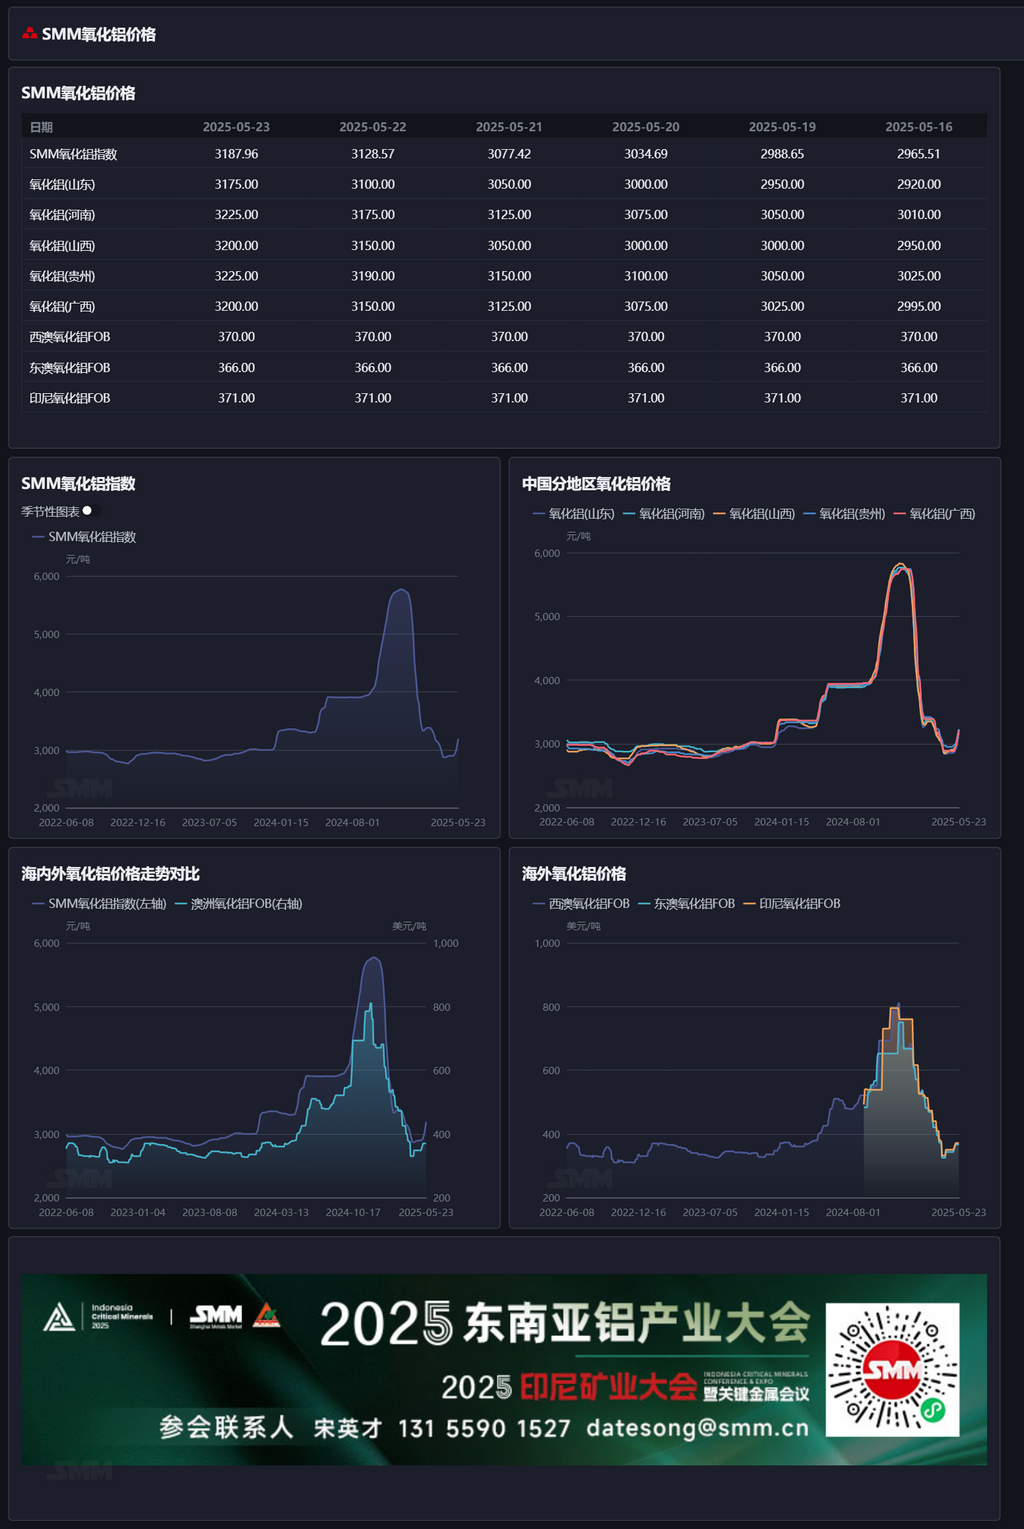This screenshot has width=1024, height=1529.
Task: Toggle 氧化铝(贵州) legend in regional price chart
Action: [x=844, y=514]
